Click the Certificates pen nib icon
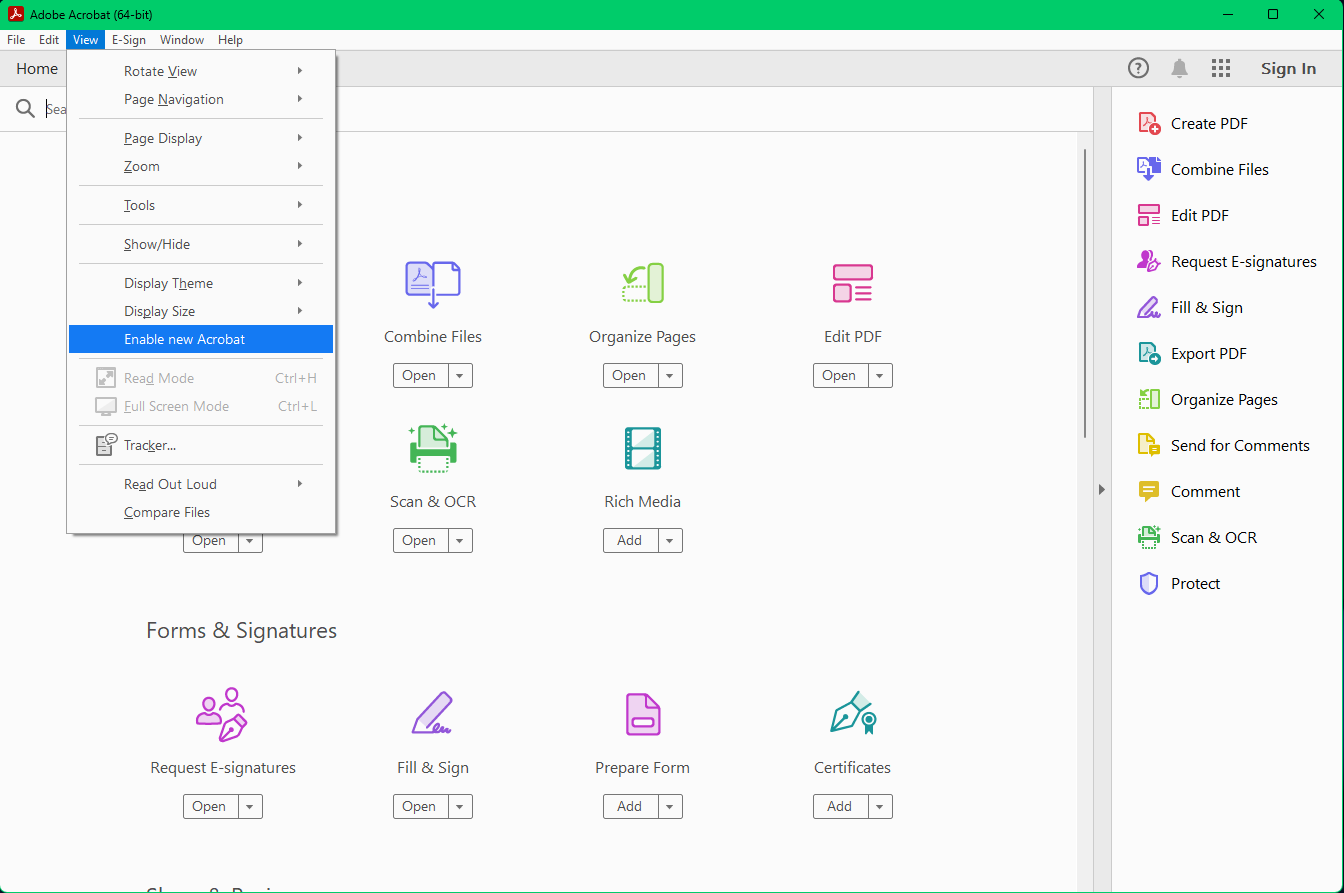This screenshot has width=1344, height=893. coord(852,713)
